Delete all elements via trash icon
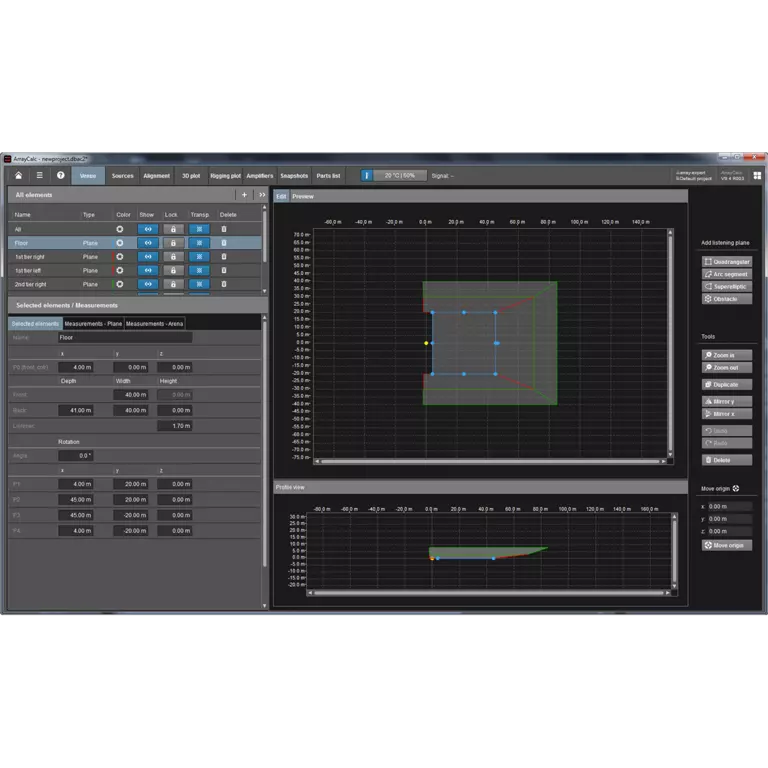This screenshot has width=768, height=768. [x=224, y=229]
